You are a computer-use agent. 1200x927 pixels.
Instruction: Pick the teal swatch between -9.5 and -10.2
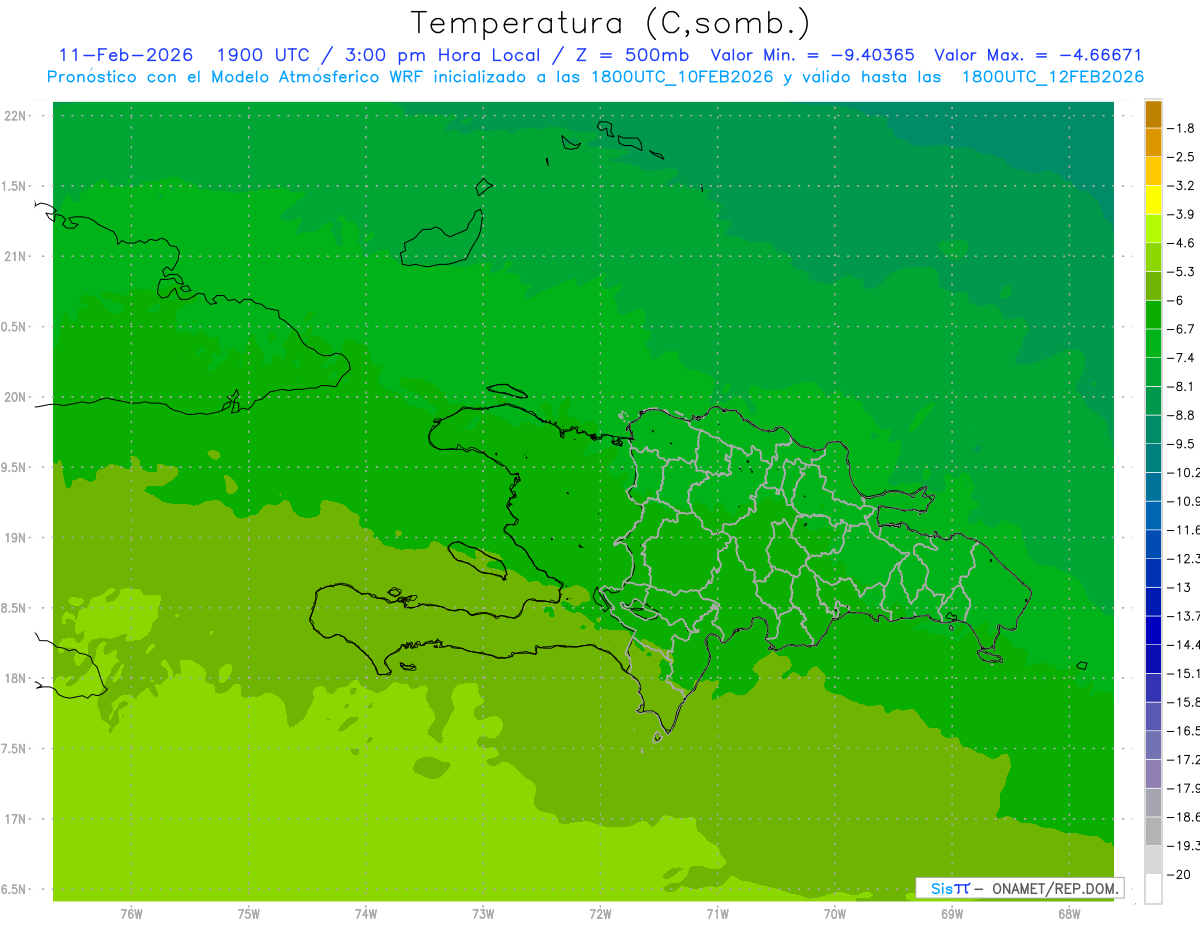click(1153, 458)
